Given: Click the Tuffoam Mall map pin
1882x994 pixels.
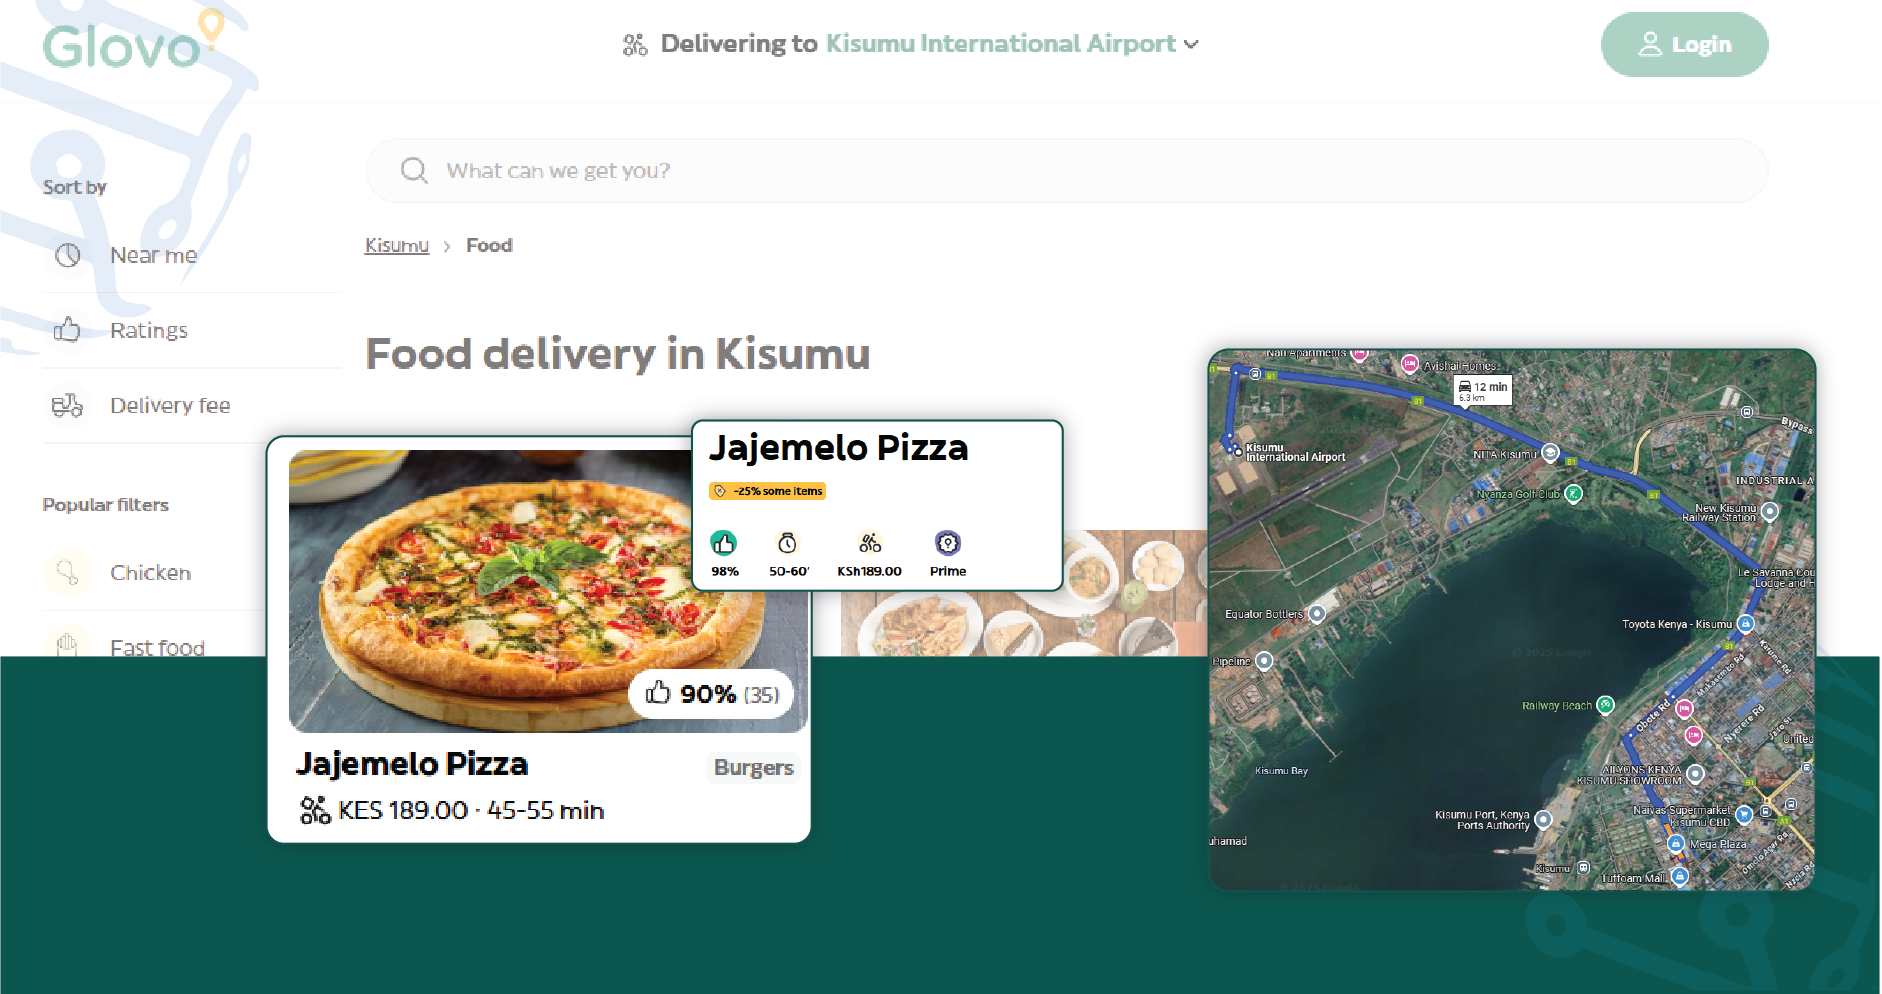Looking at the screenshot, I should 1681,877.
